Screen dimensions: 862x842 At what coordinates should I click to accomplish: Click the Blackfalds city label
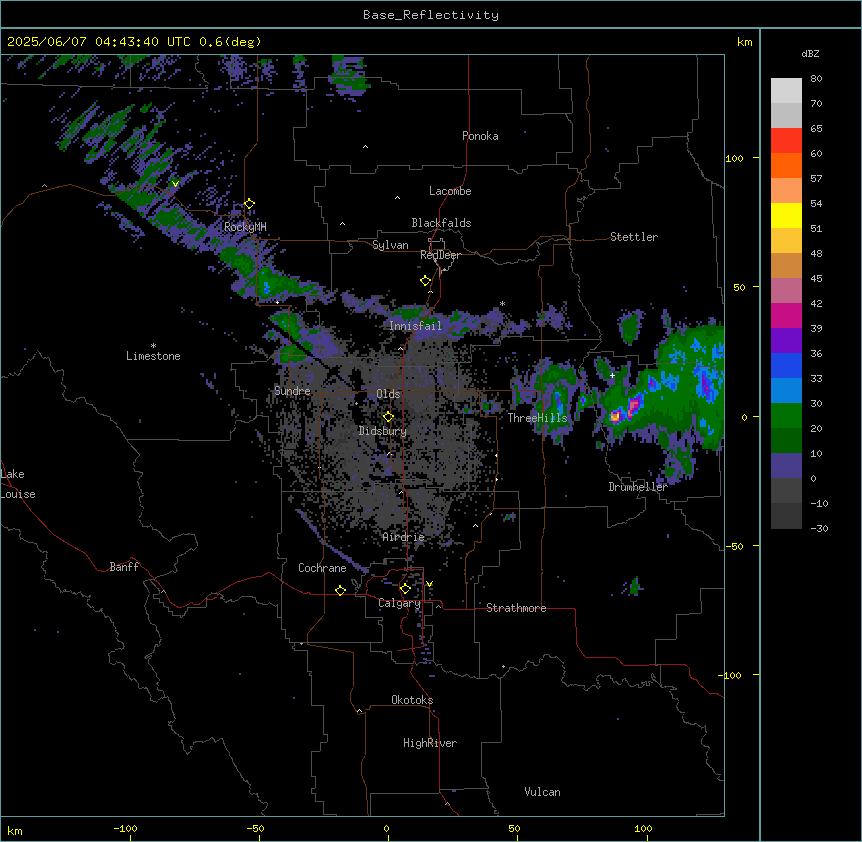pyautogui.click(x=441, y=223)
